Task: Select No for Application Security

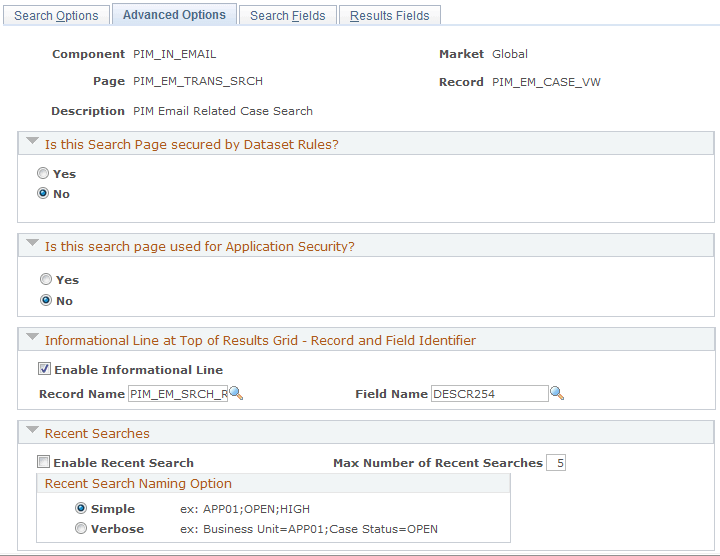Action: [x=46, y=300]
